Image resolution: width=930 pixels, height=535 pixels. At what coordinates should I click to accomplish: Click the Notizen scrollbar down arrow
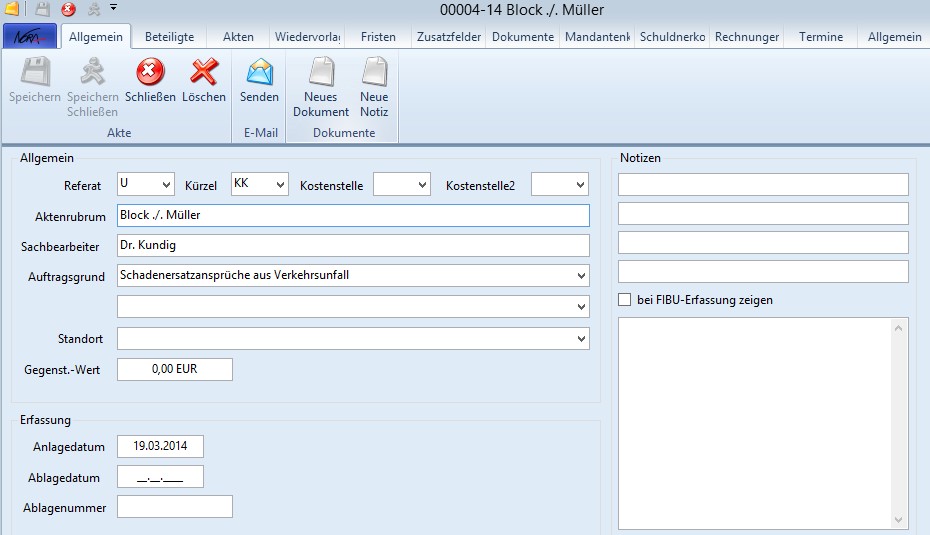(900, 520)
